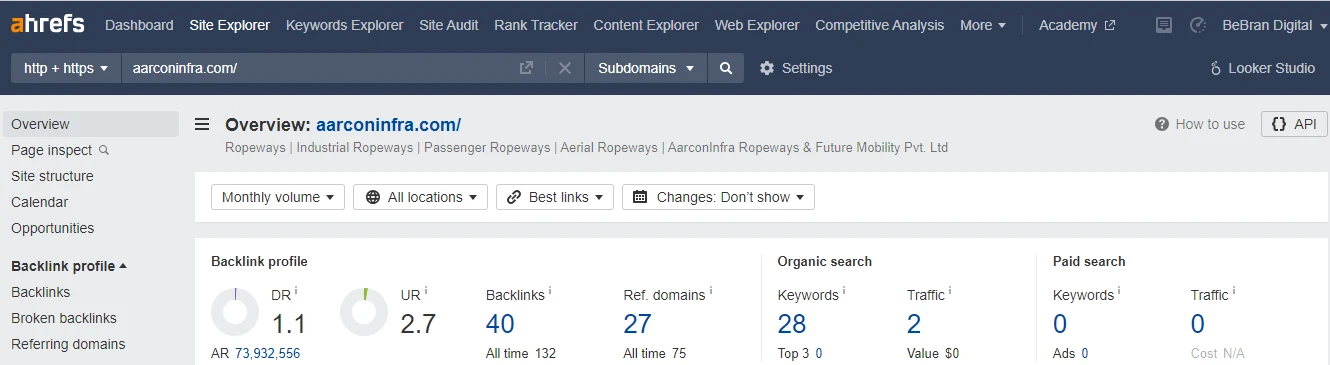This screenshot has width=1330, height=365.
Task: Click the organic Traffic value 2
Action: pos(914,324)
